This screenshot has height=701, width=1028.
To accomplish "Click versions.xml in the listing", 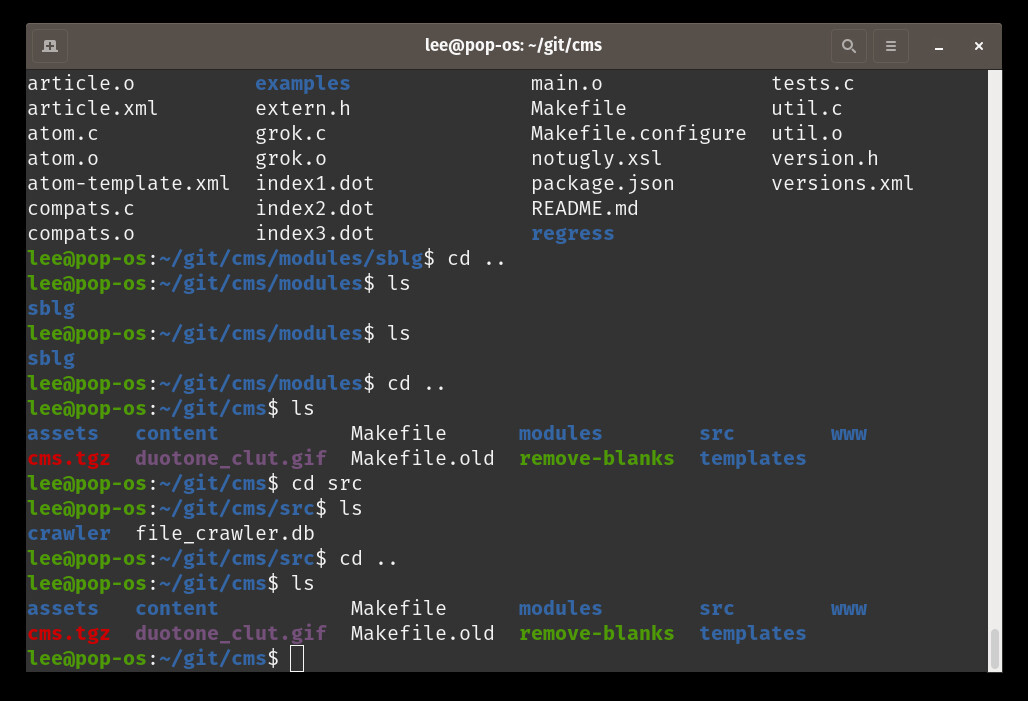I will point(842,183).
